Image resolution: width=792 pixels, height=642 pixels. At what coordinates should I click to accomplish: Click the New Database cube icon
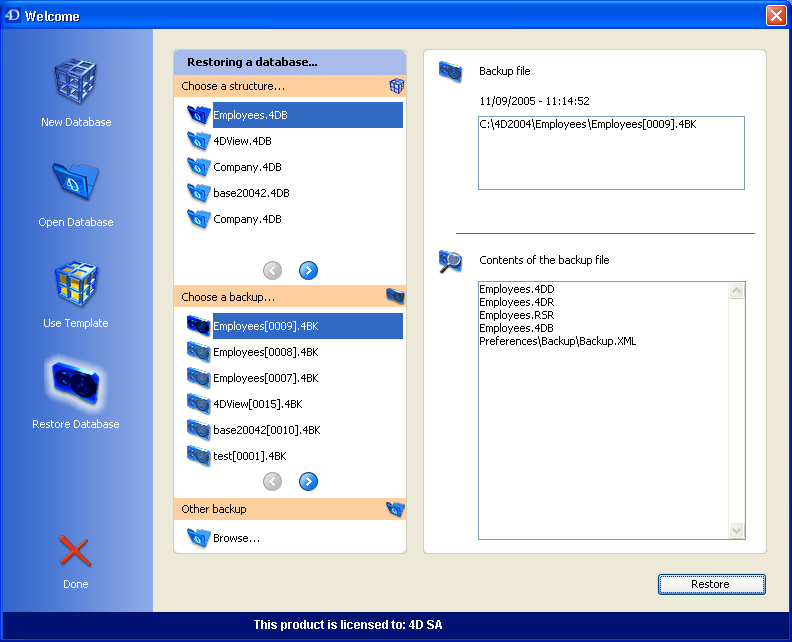pyautogui.click(x=76, y=83)
